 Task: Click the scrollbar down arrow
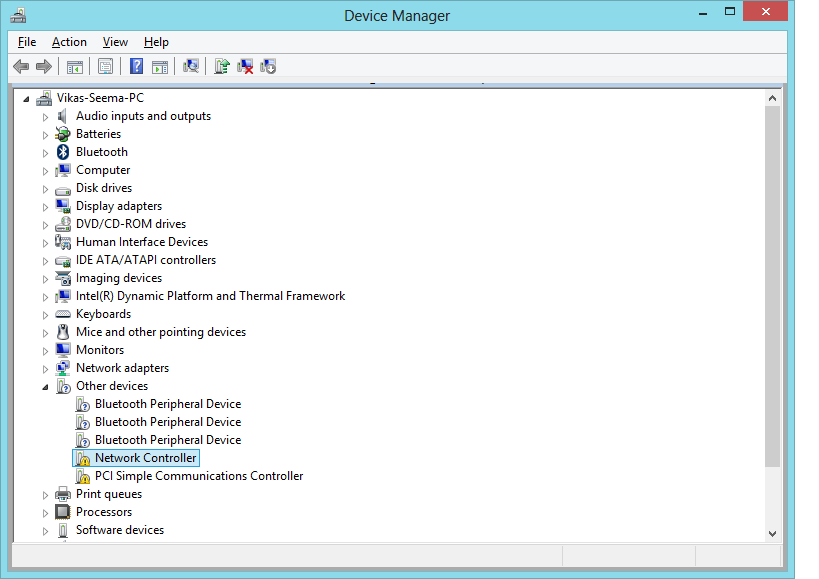772,534
